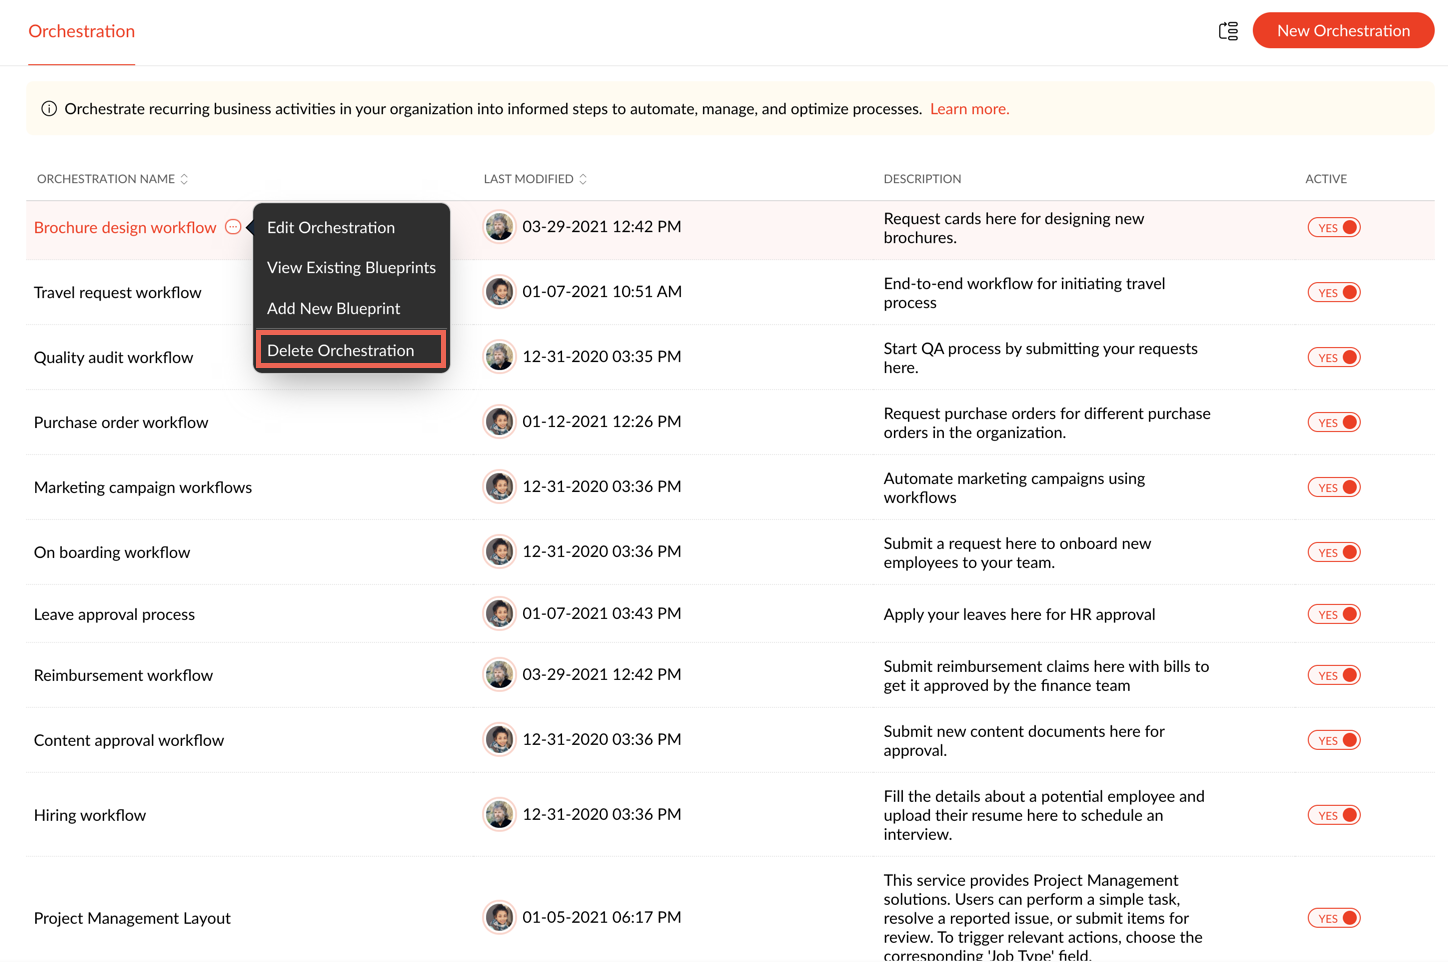Open Reimbursement workflow orchestration

(x=124, y=676)
